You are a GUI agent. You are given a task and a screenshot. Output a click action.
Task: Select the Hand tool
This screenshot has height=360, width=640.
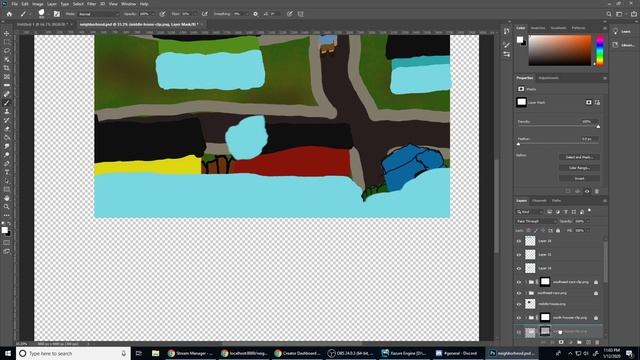coord(7,198)
